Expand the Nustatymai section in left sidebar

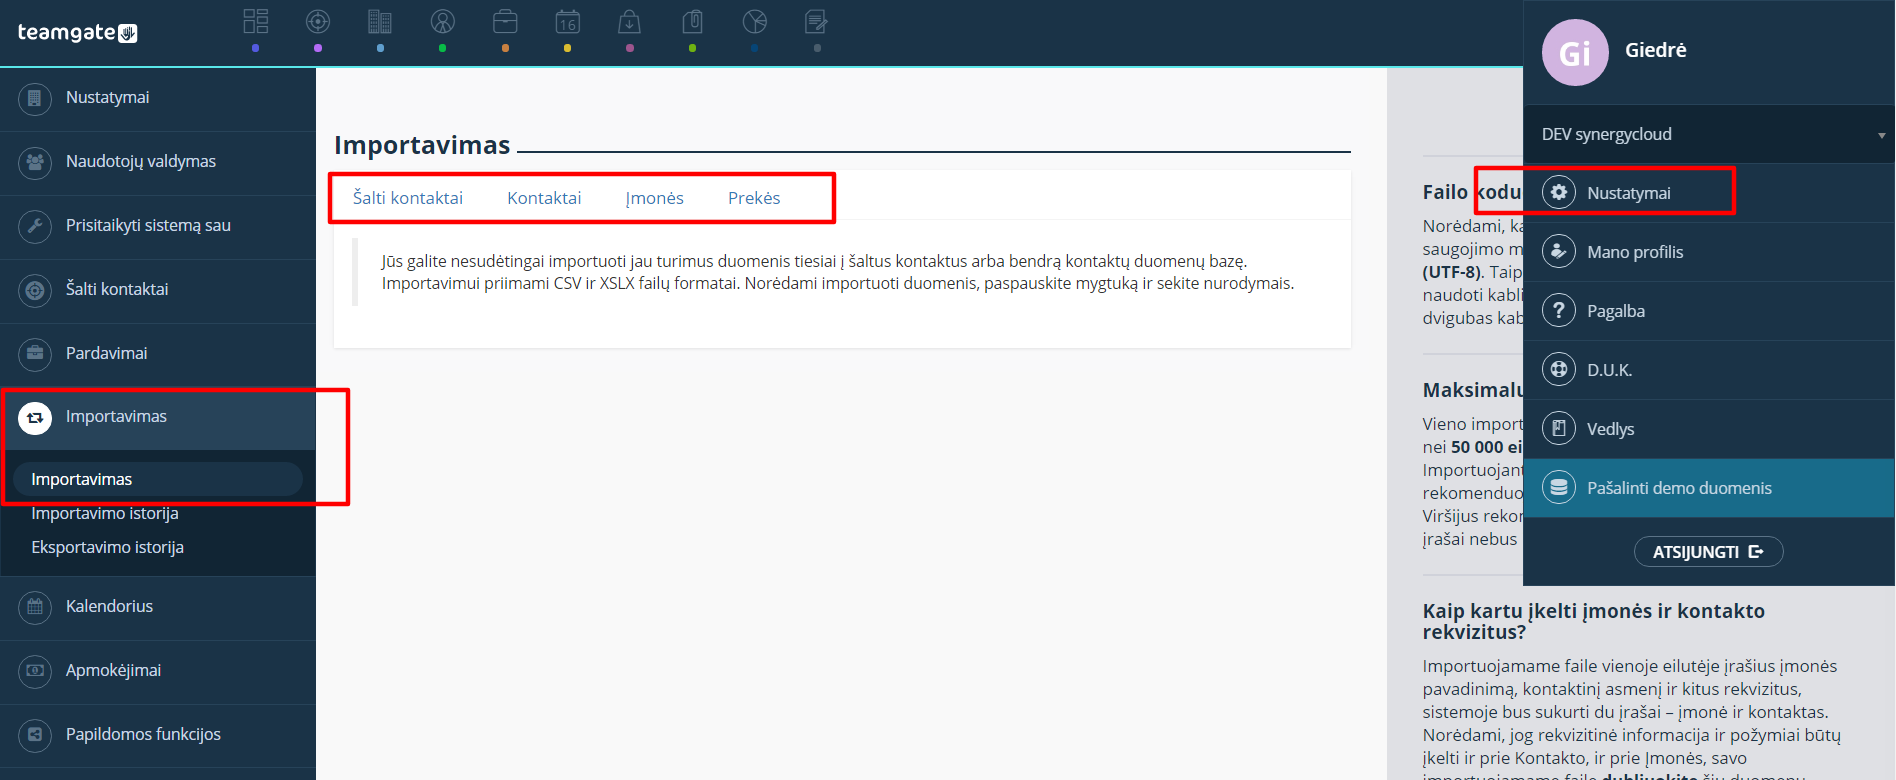click(158, 98)
